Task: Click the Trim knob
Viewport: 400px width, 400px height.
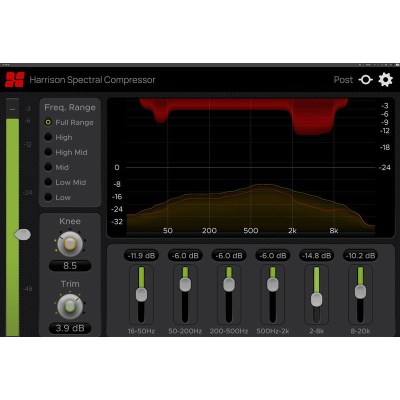Action: 70,306
